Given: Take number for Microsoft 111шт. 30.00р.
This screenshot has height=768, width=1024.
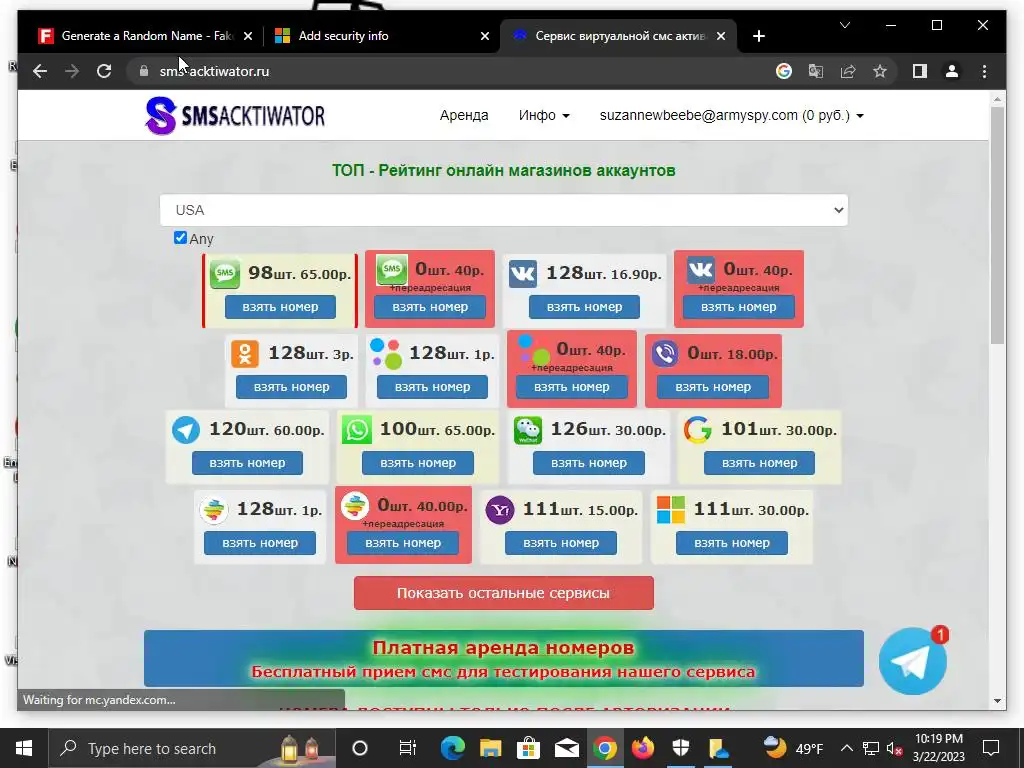Looking at the screenshot, I should [731, 543].
